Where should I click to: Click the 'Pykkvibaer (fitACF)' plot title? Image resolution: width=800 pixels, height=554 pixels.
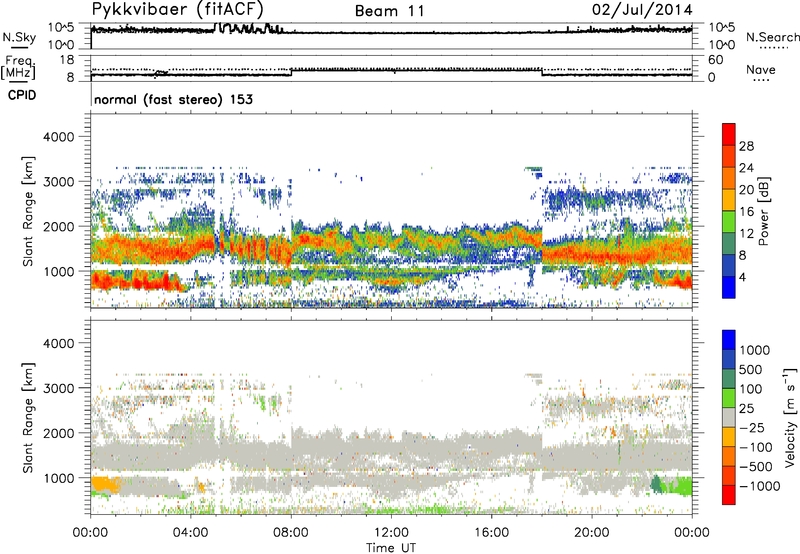(178, 10)
